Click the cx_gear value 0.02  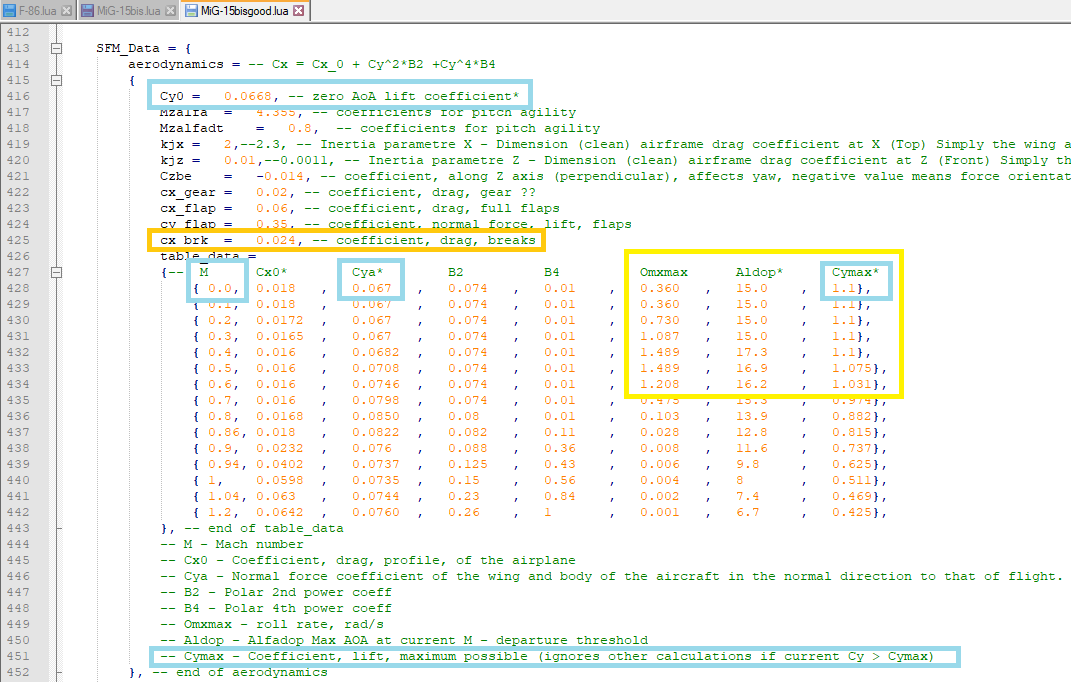tap(272, 193)
